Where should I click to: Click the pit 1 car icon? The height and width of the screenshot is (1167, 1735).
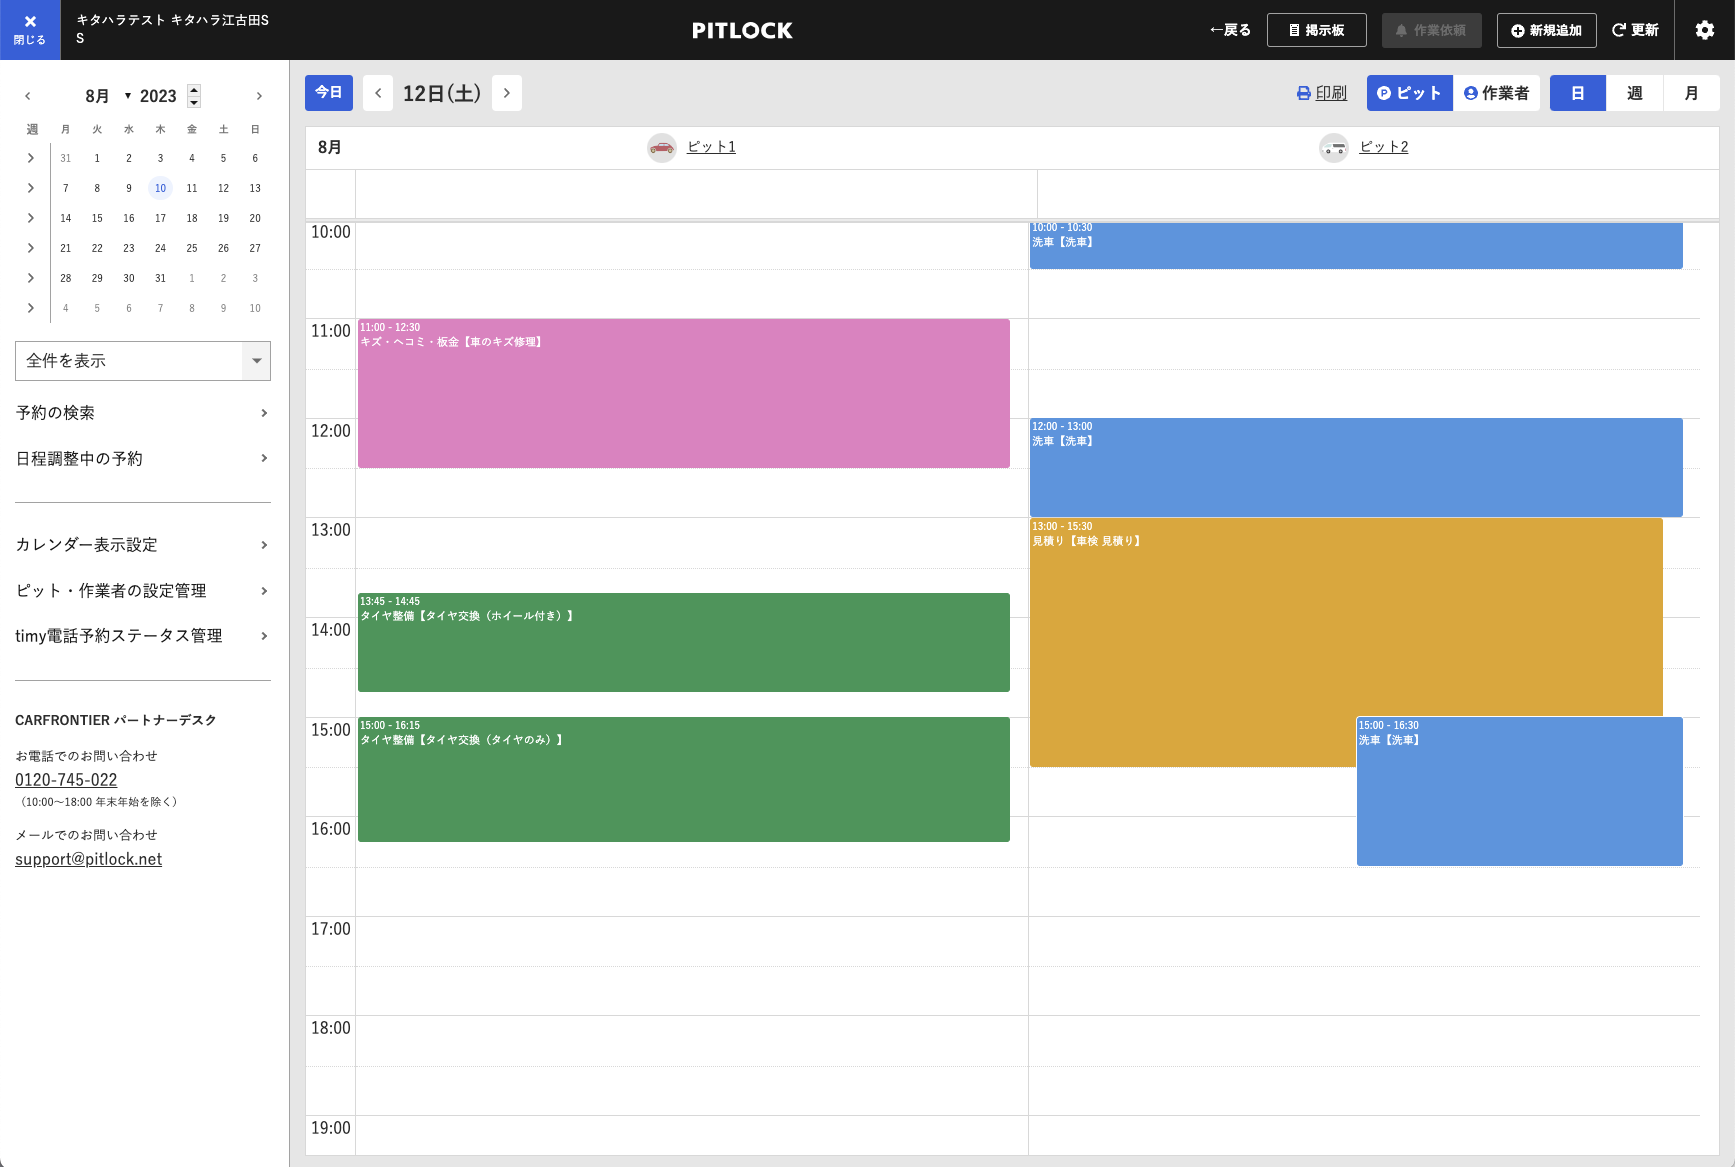[662, 148]
